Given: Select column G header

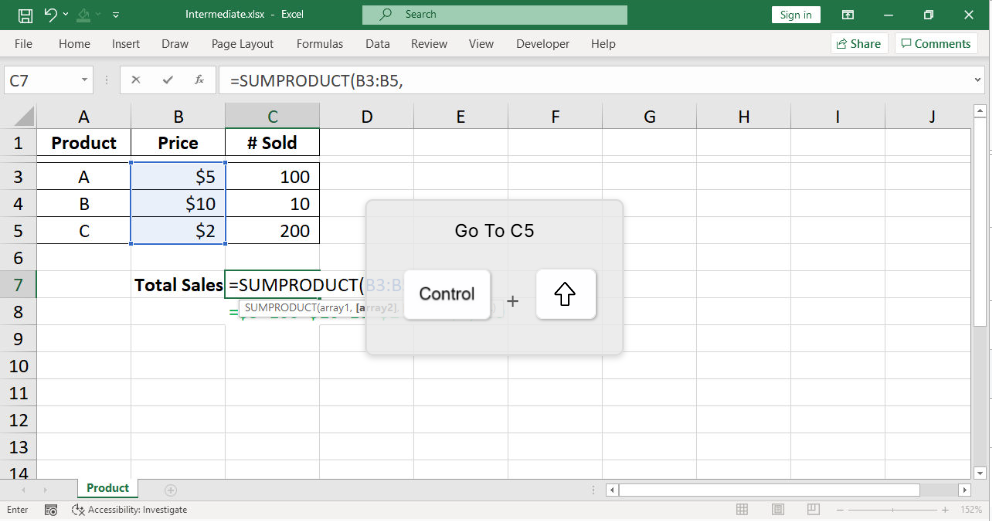Looking at the screenshot, I should (649, 117).
